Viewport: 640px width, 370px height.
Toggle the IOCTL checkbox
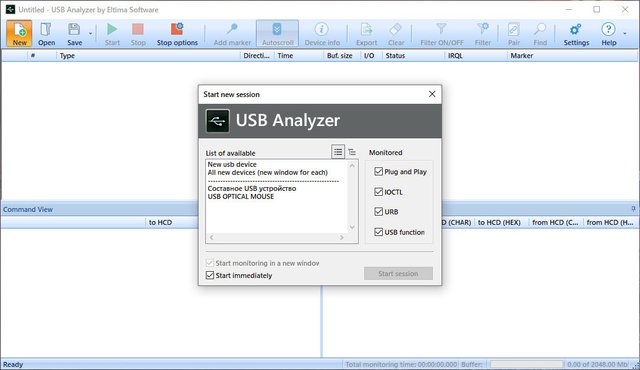point(378,192)
